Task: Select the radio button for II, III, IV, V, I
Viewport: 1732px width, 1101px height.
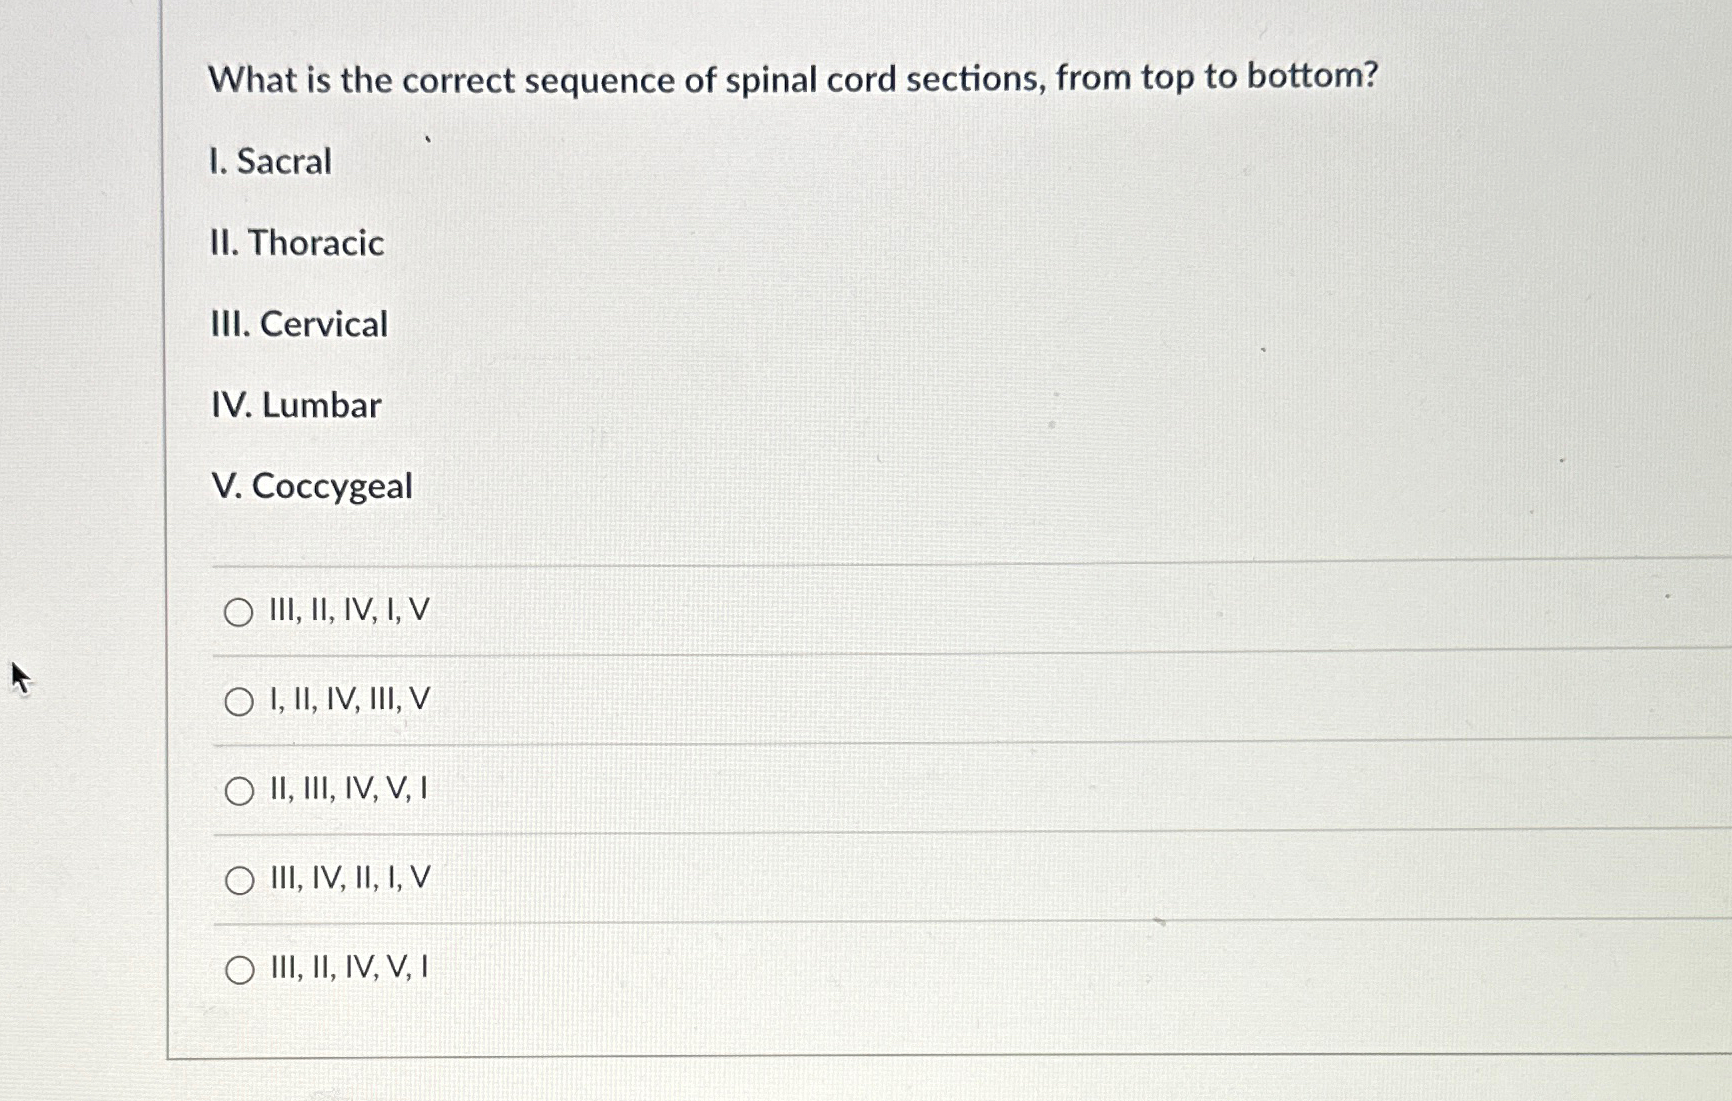Action: coord(239,793)
